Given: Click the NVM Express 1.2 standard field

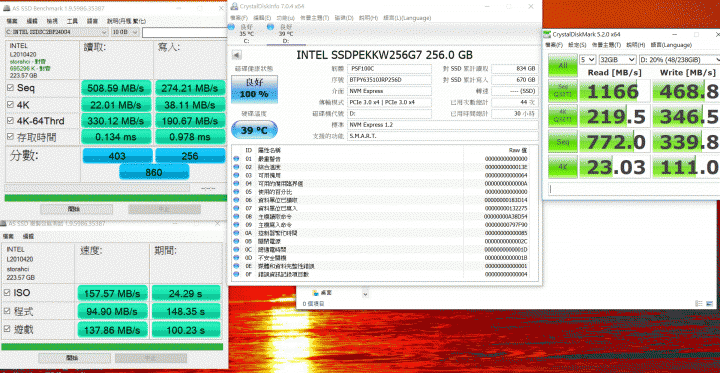Looking at the screenshot, I should click(443, 125).
